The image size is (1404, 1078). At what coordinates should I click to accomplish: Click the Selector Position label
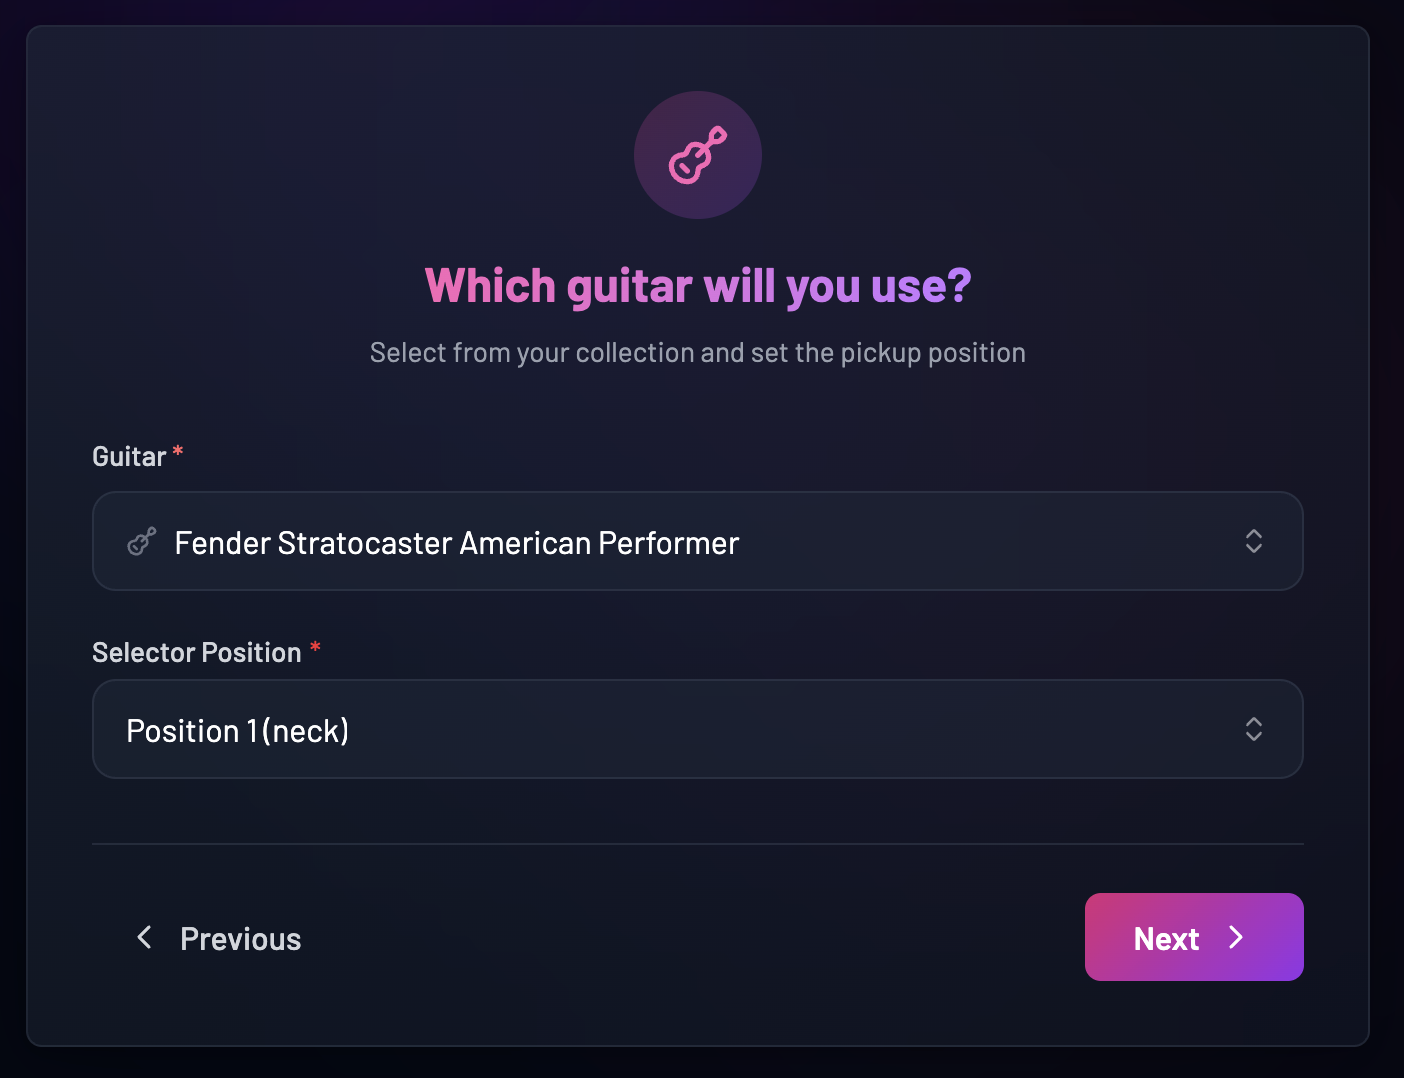[196, 652]
